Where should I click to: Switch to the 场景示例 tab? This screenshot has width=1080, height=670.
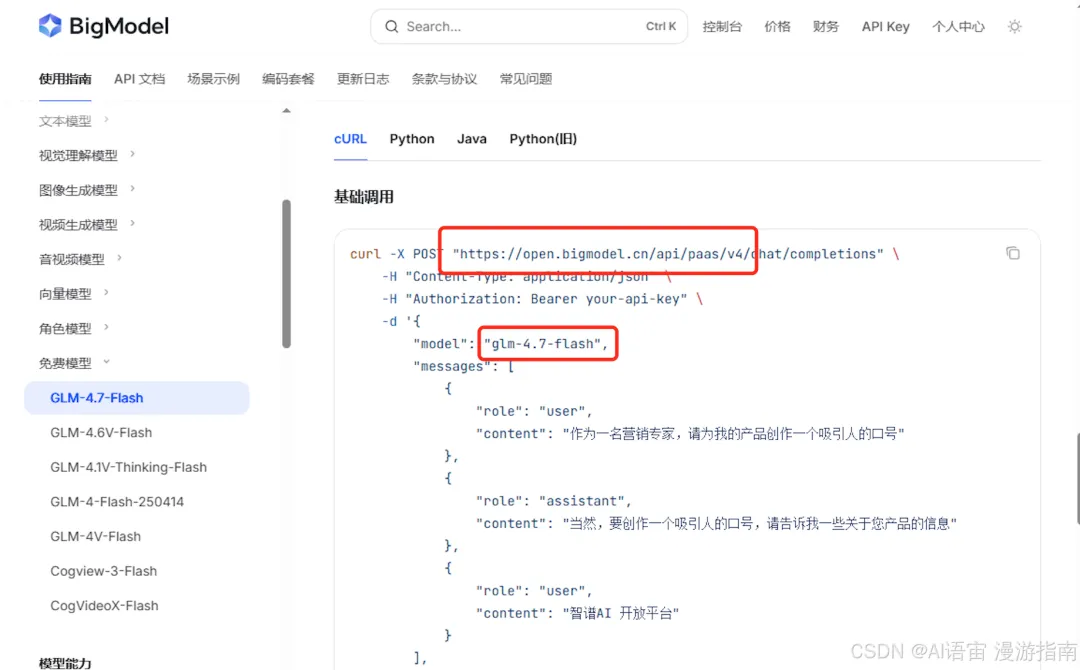(x=214, y=79)
